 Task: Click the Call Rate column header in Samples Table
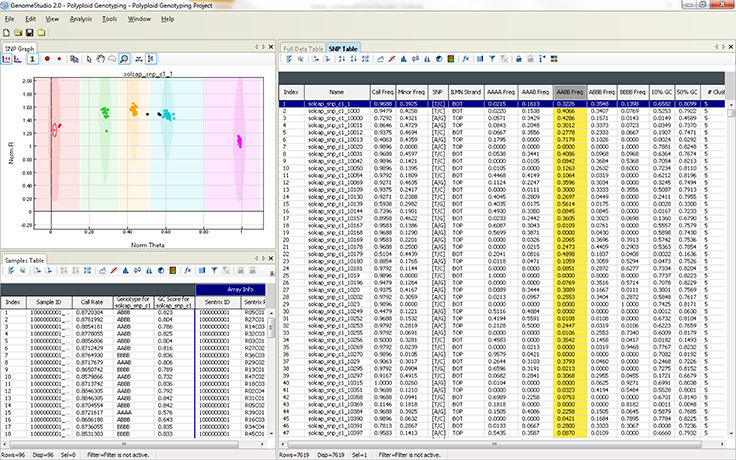pos(93,301)
